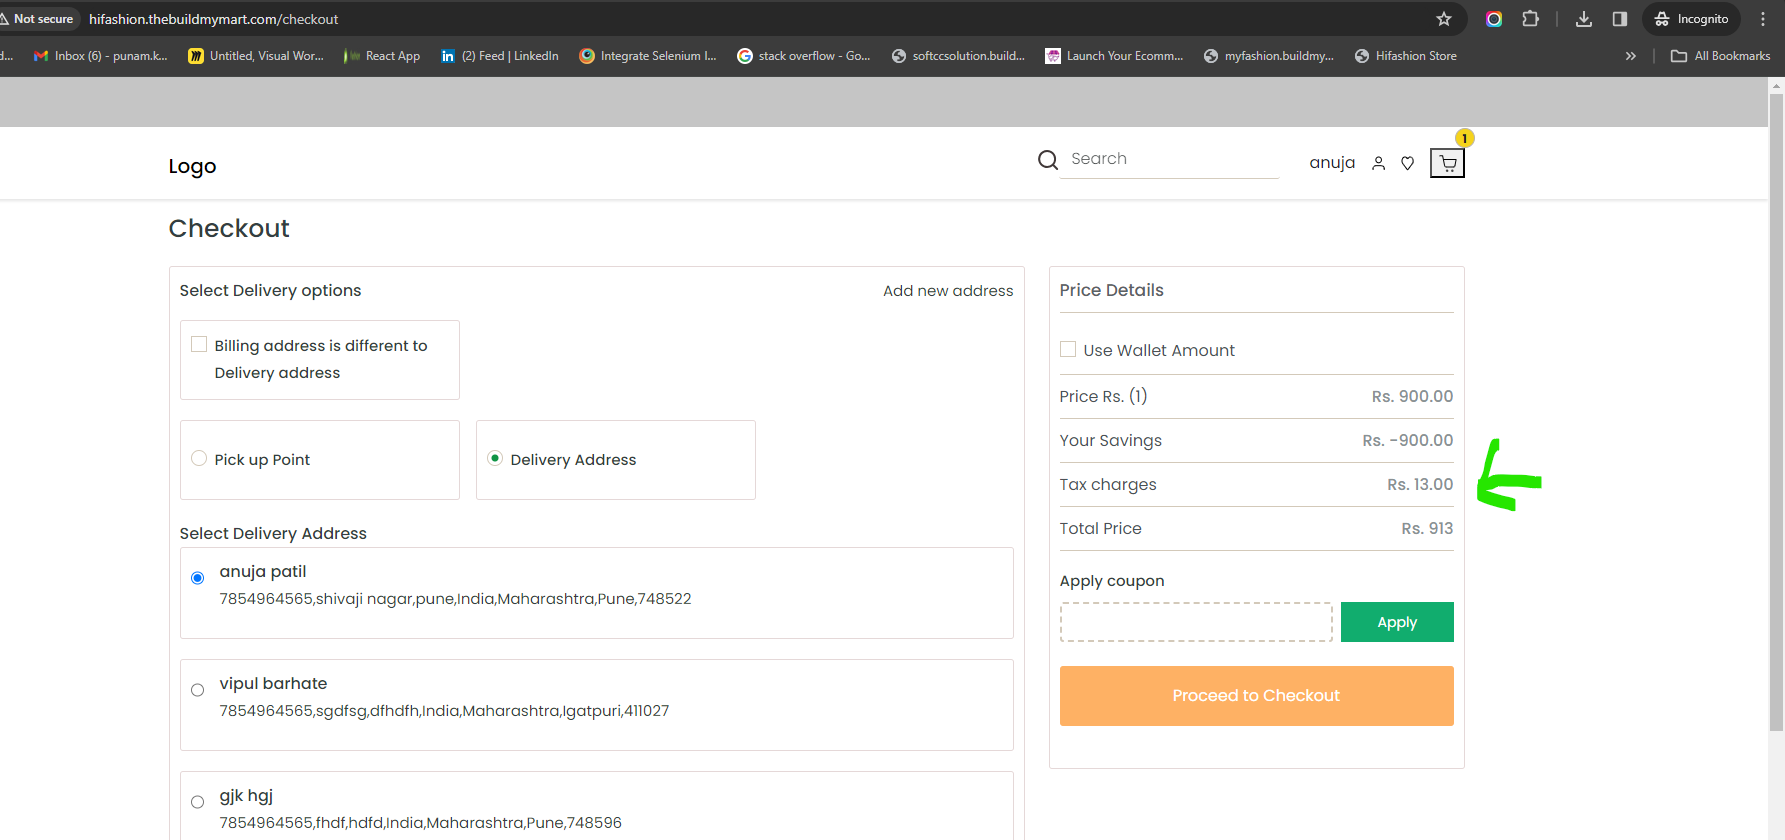Open the browser downloads icon

(x=1583, y=19)
